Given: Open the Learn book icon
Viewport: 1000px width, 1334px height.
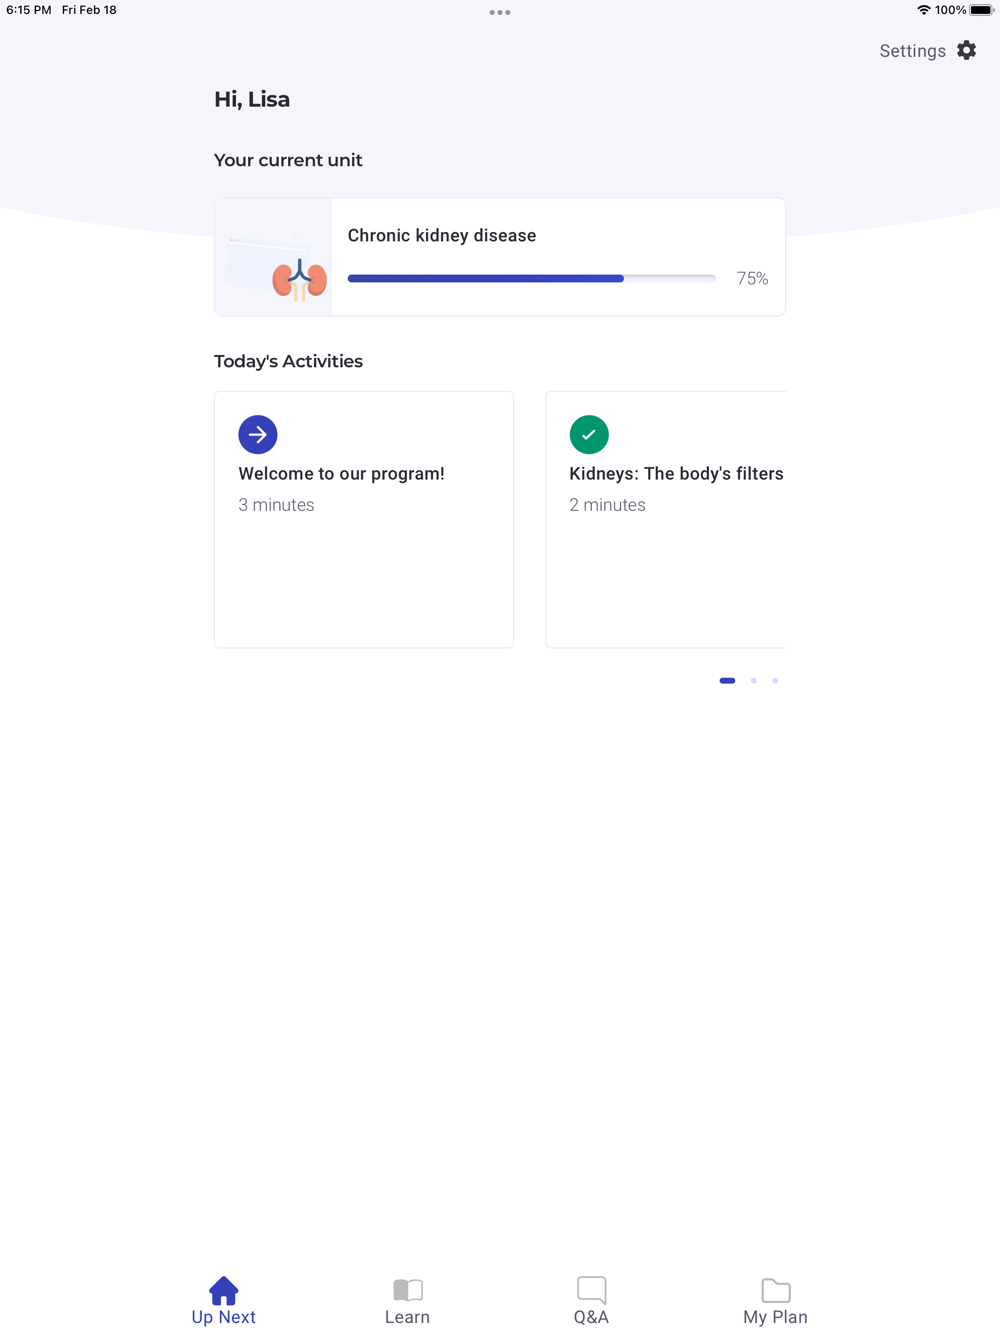Looking at the screenshot, I should [x=408, y=1290].
